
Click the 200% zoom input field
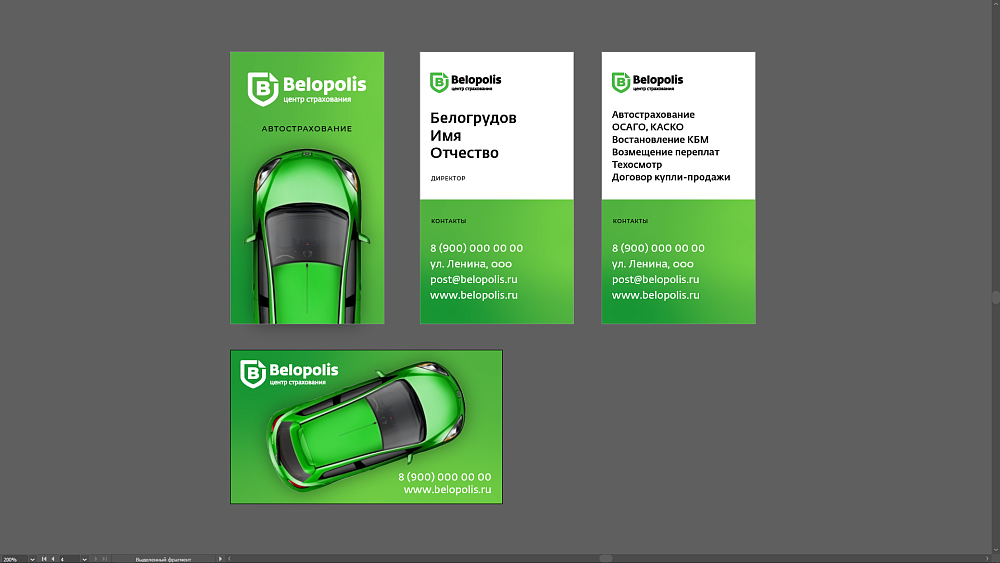13,559
